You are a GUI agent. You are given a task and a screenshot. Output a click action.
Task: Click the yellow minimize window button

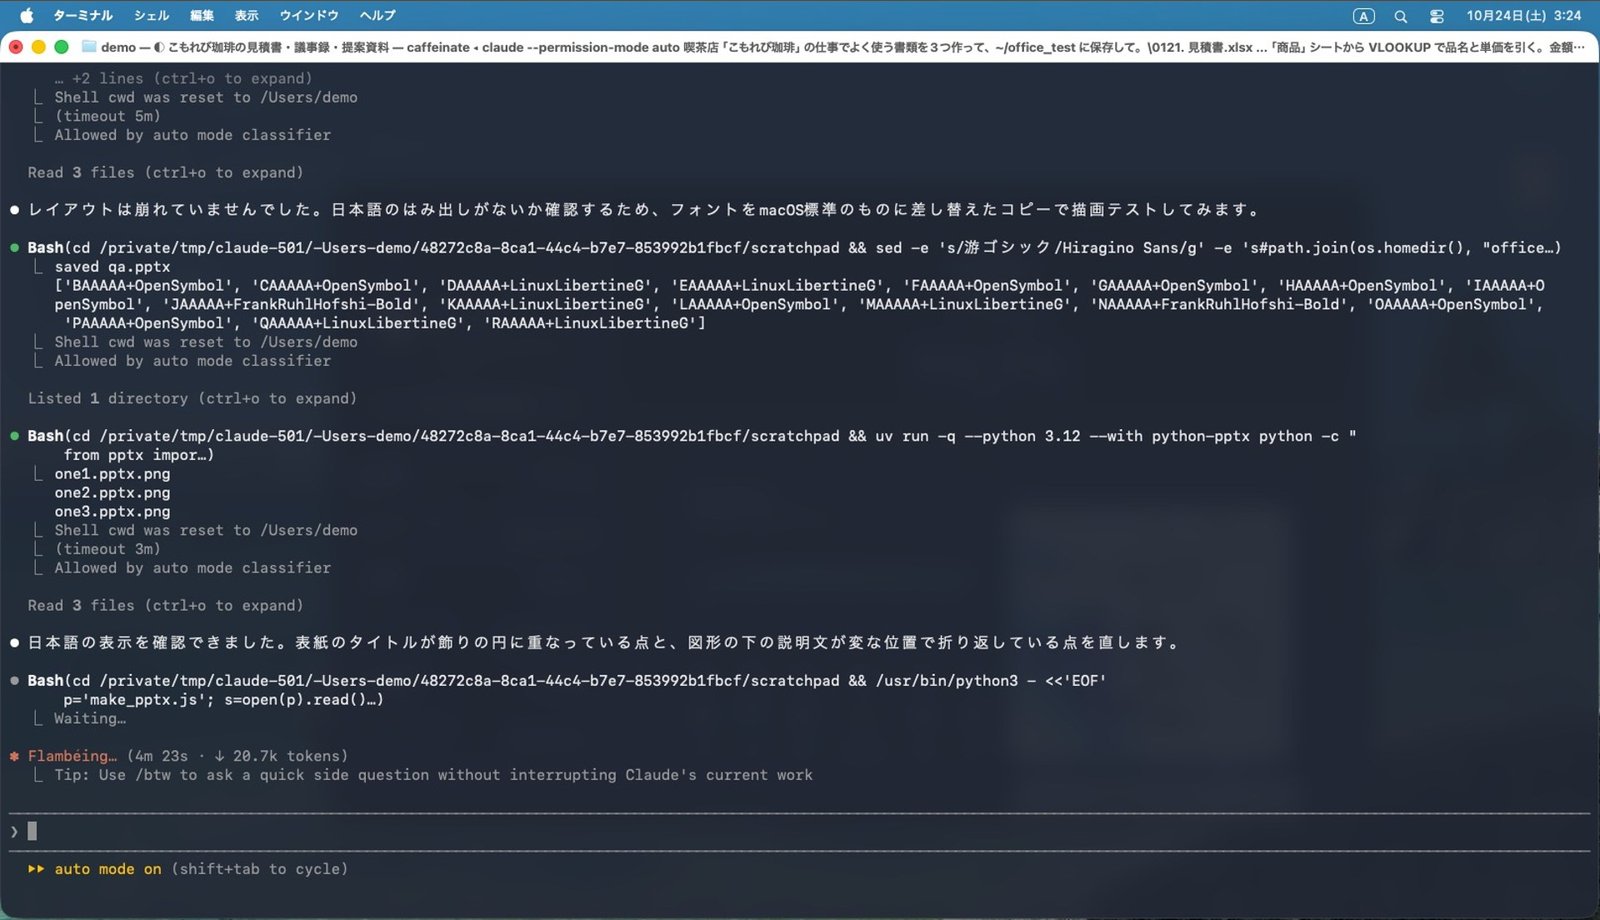(38, 47)
